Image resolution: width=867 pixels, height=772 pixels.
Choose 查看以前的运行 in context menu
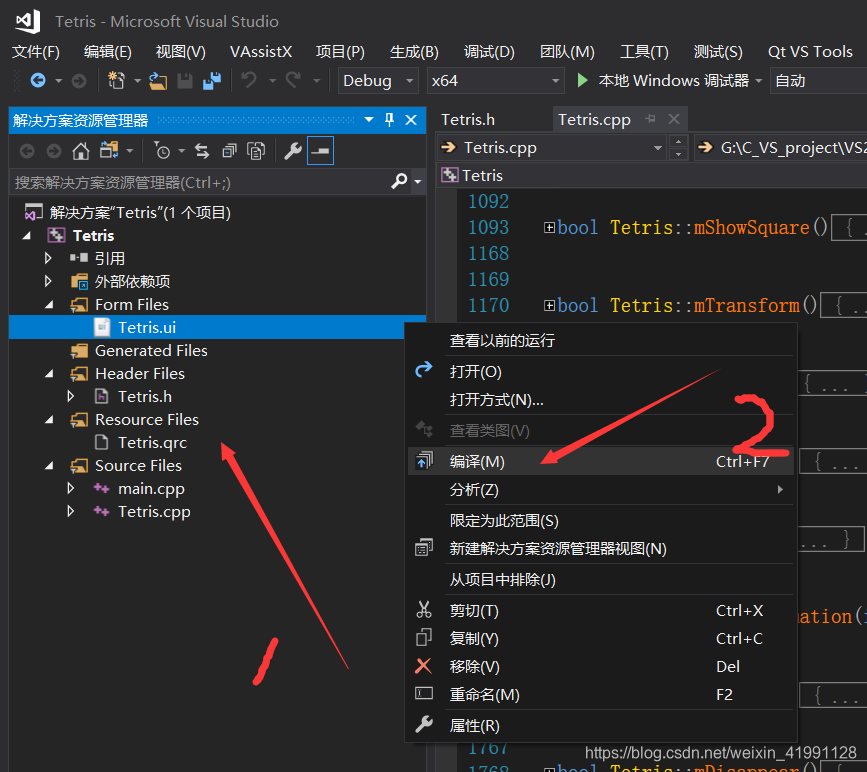tap(601, 341)
